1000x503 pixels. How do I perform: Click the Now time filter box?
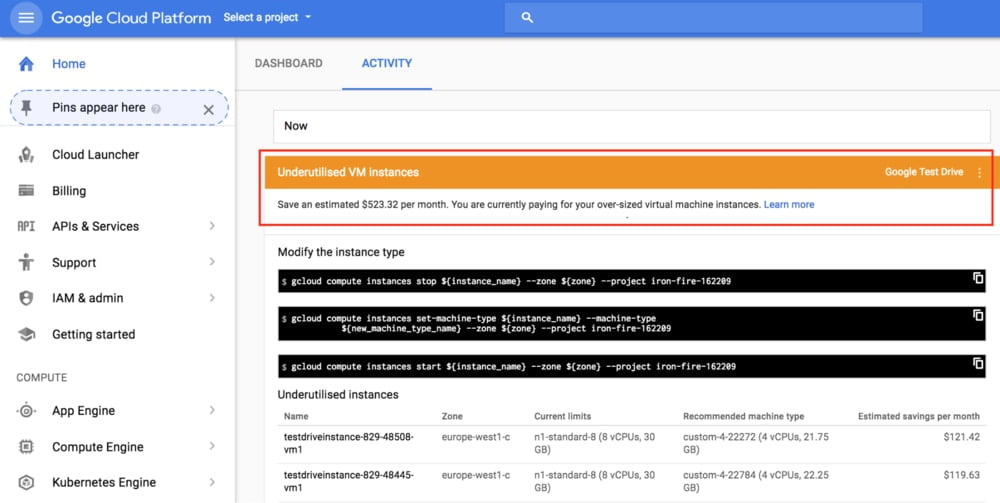(632, 126)
